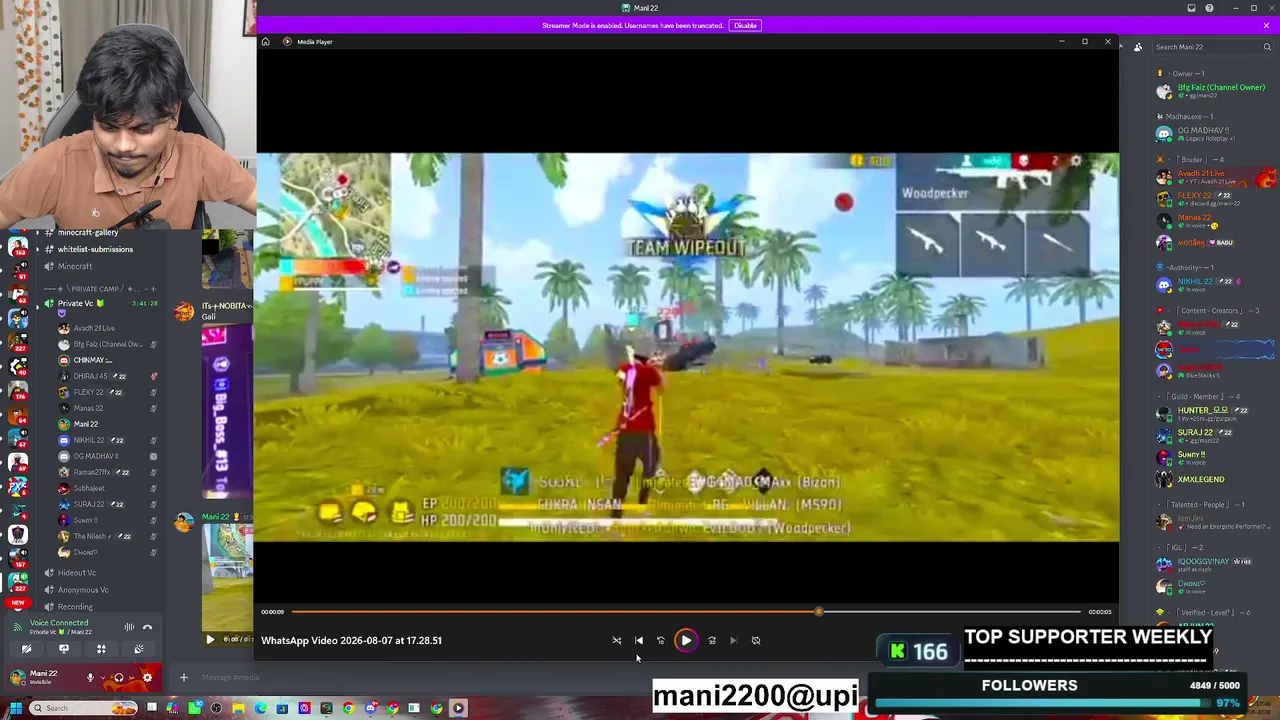
Task: Join the Recording voice channel
Action: 75,607
